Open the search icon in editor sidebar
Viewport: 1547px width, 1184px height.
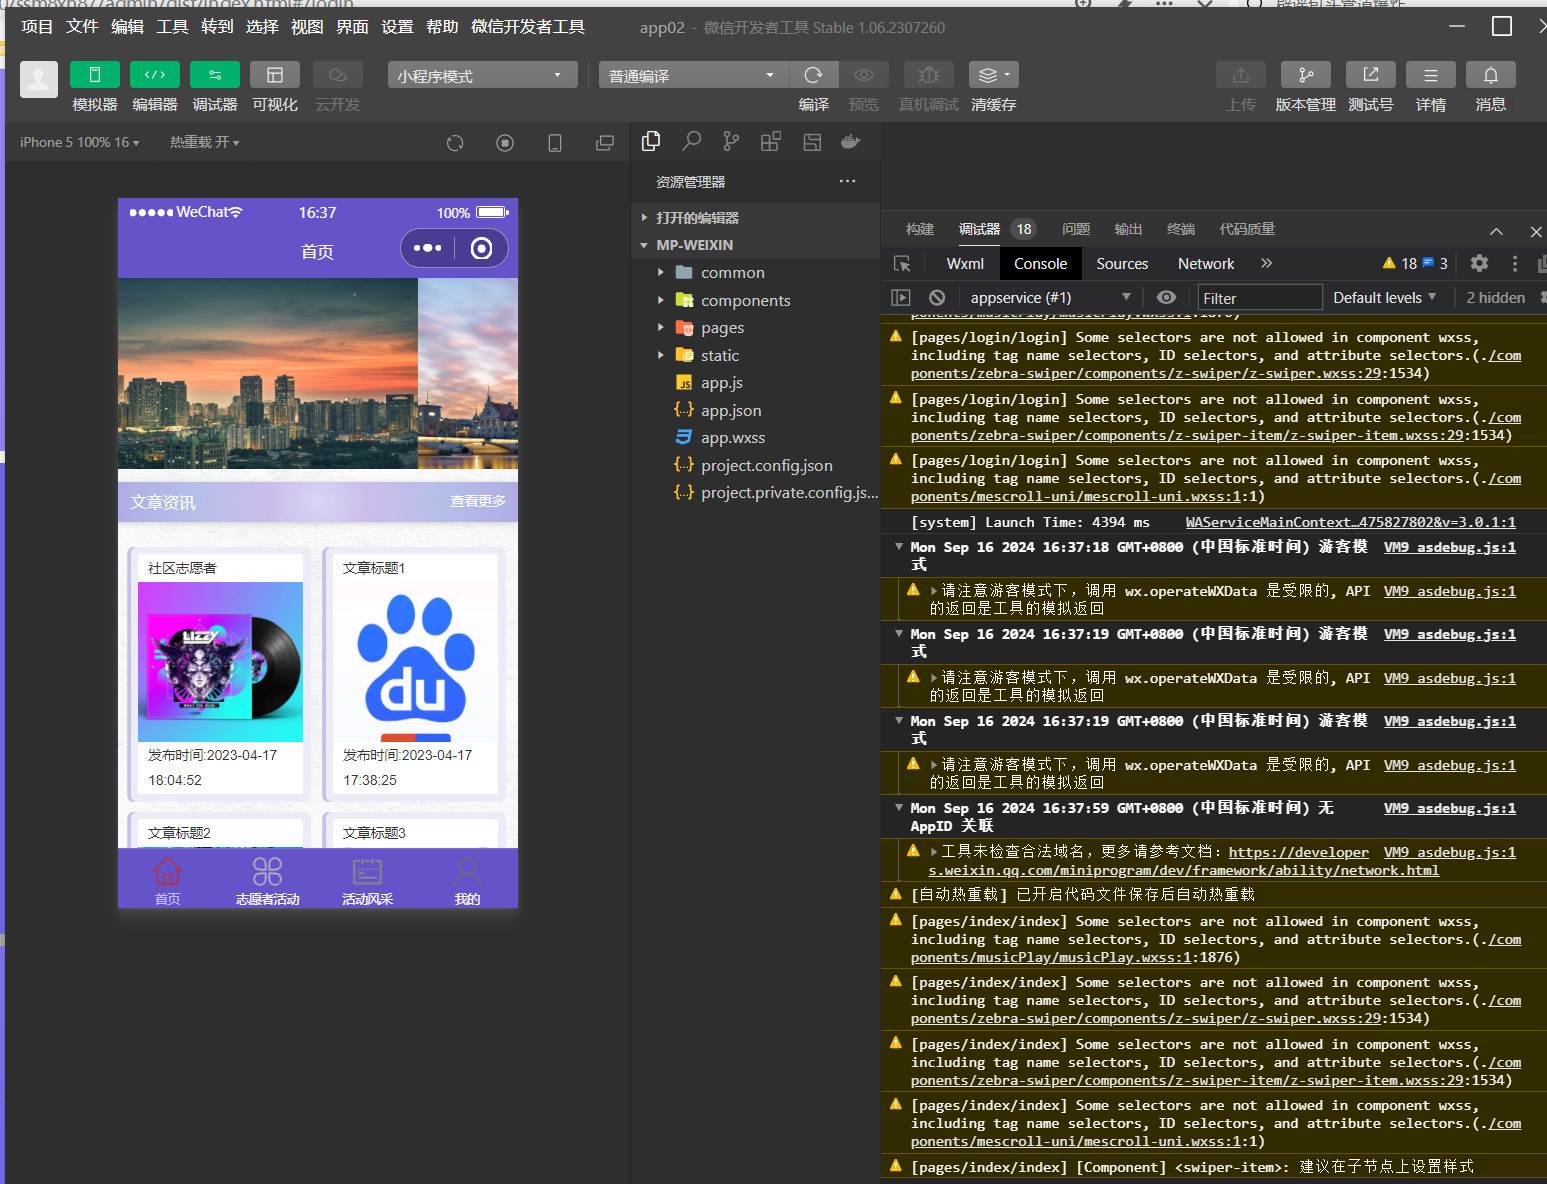click(x=691, y=142)
